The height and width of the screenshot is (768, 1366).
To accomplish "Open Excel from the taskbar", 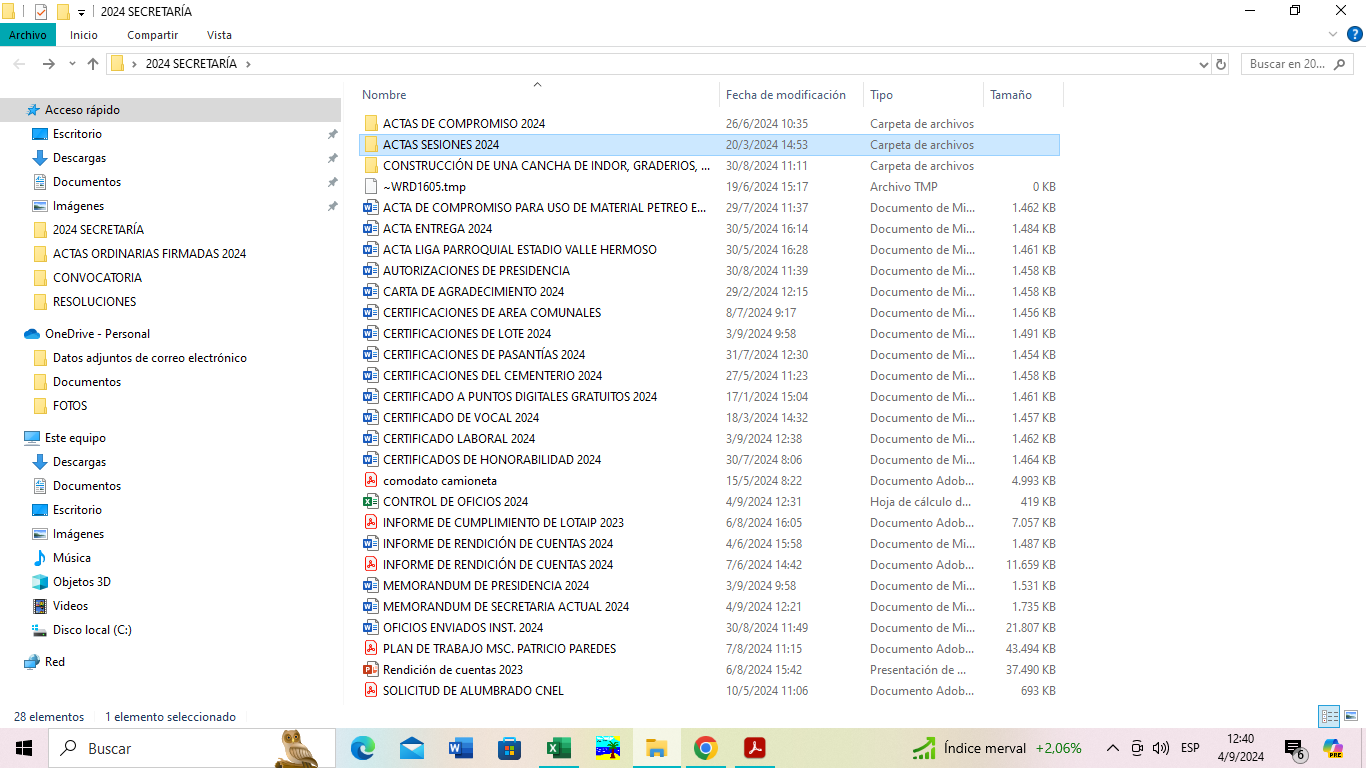I will coord(558,748).
